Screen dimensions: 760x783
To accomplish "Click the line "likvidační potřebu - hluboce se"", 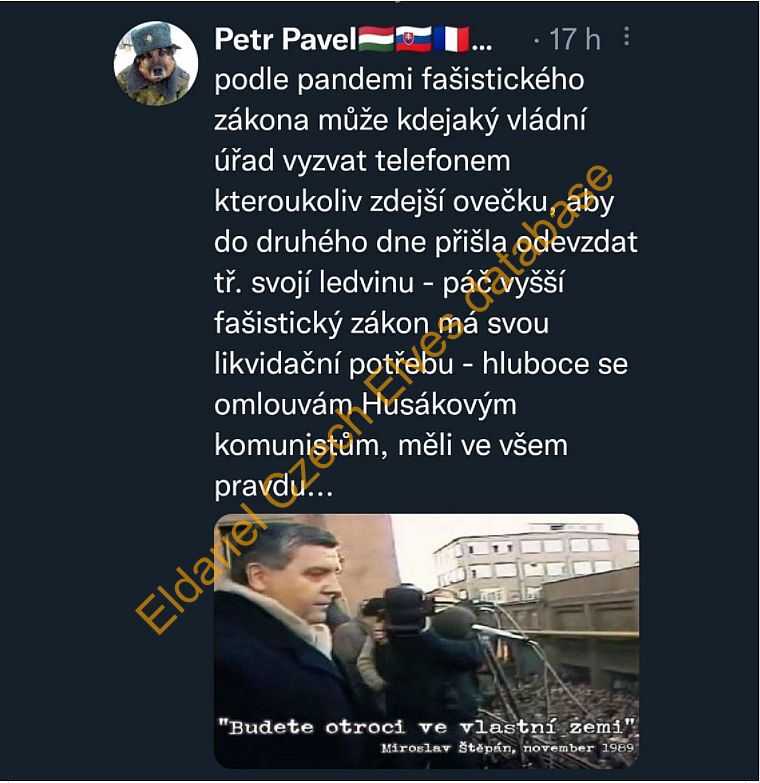I will point(421,364).
